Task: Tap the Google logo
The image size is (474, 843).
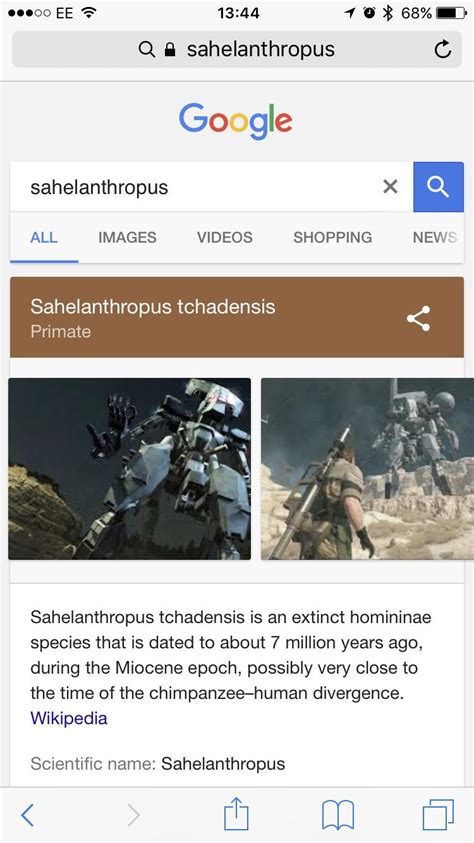Action: point(235,121)
